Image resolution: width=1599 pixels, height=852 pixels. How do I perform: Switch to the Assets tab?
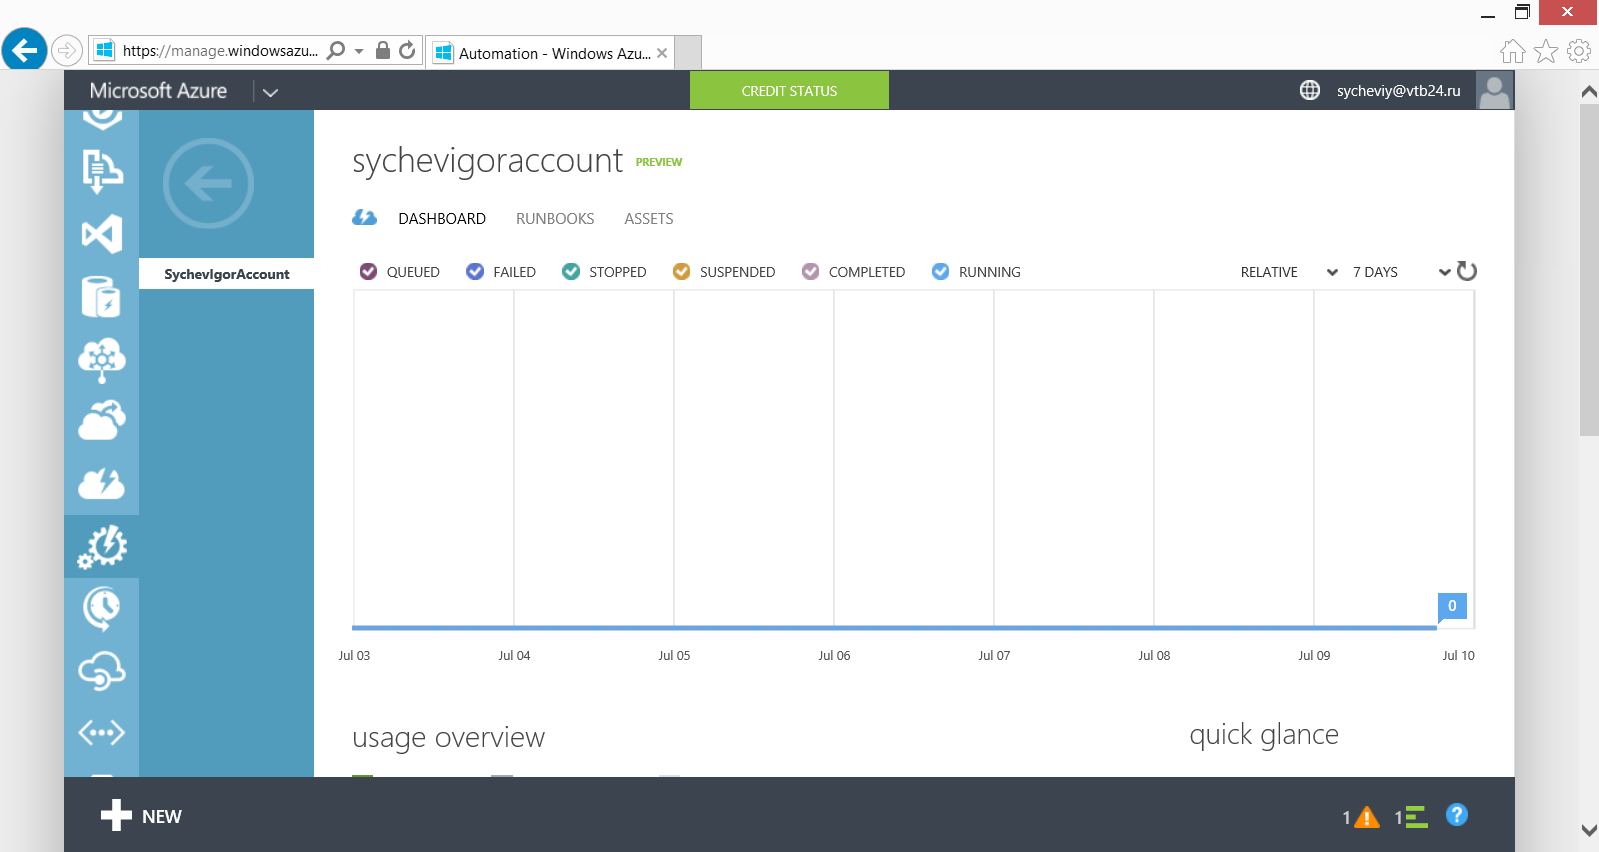pos(649,219)
